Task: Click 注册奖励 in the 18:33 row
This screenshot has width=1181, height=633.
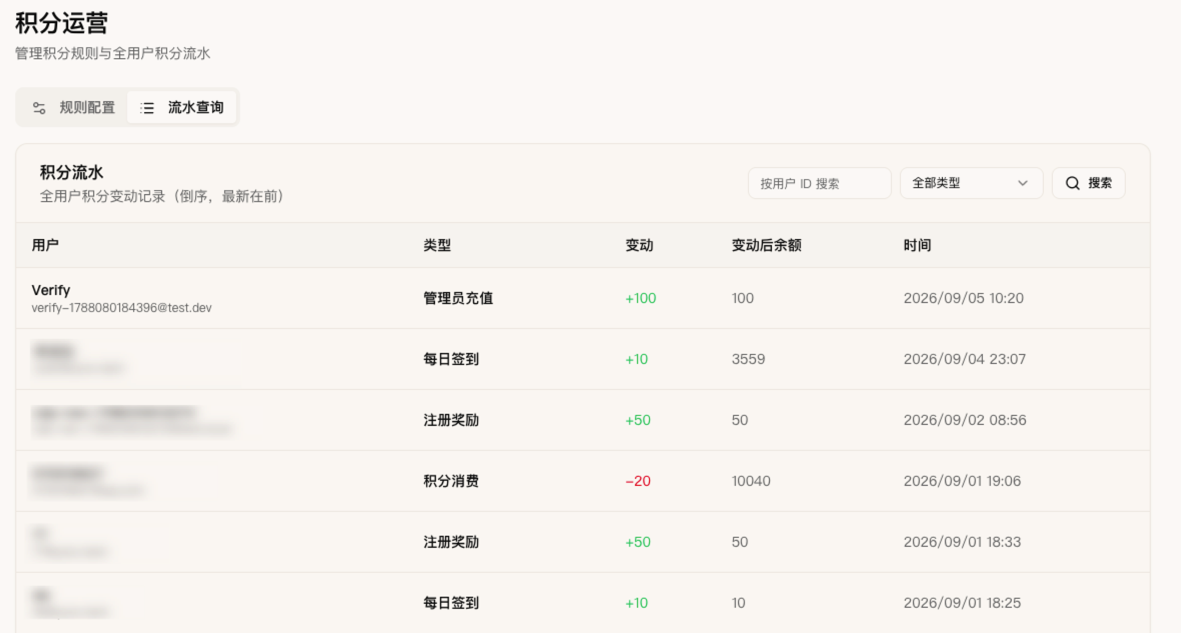Action: (x=451, y=543)
